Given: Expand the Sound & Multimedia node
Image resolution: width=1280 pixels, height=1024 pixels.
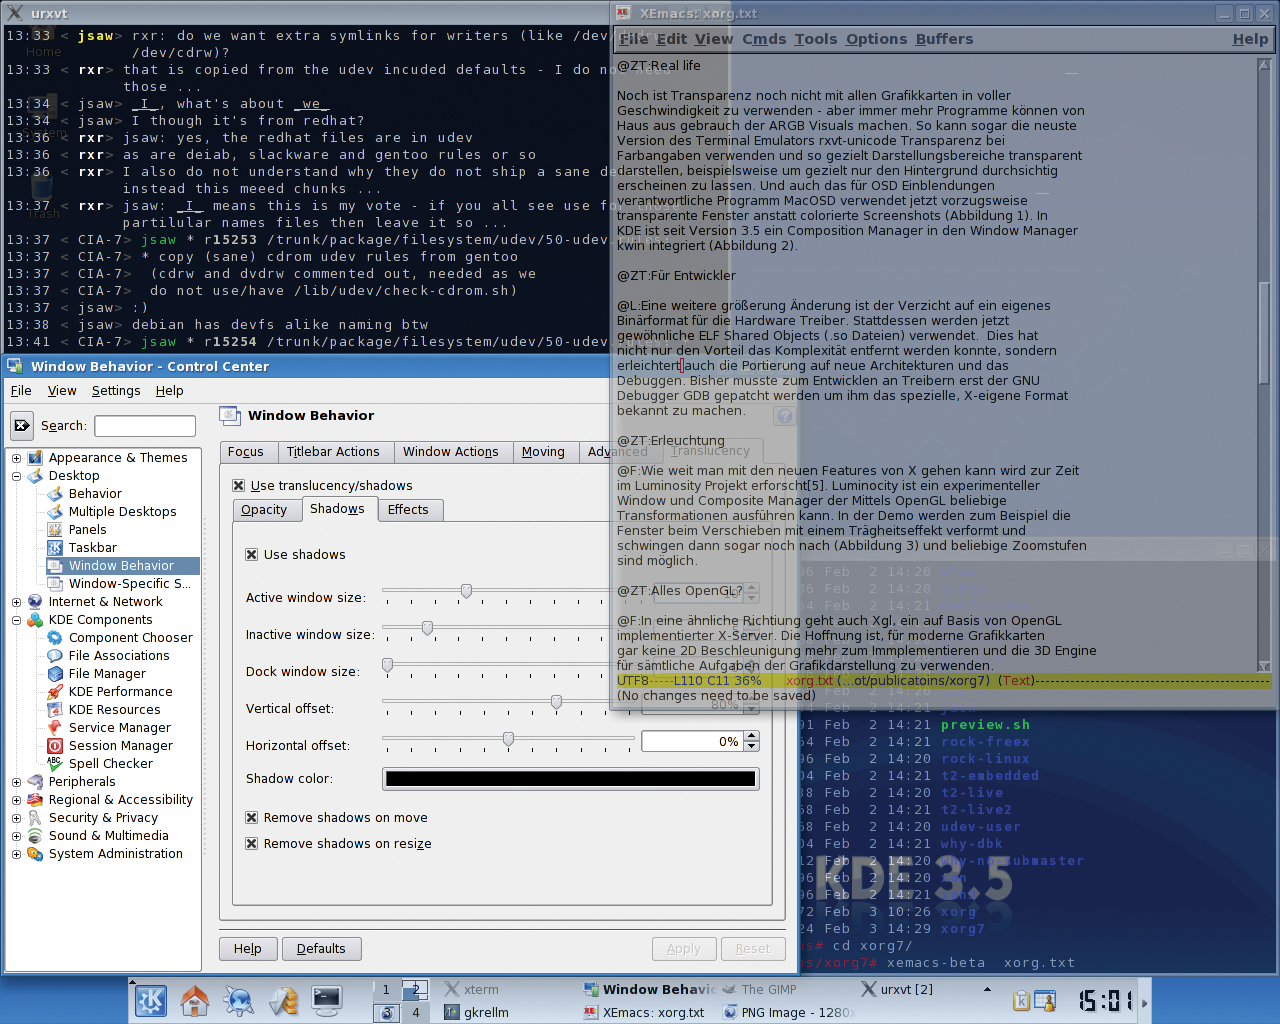Looking at the screenshot, I should [16, 836].
